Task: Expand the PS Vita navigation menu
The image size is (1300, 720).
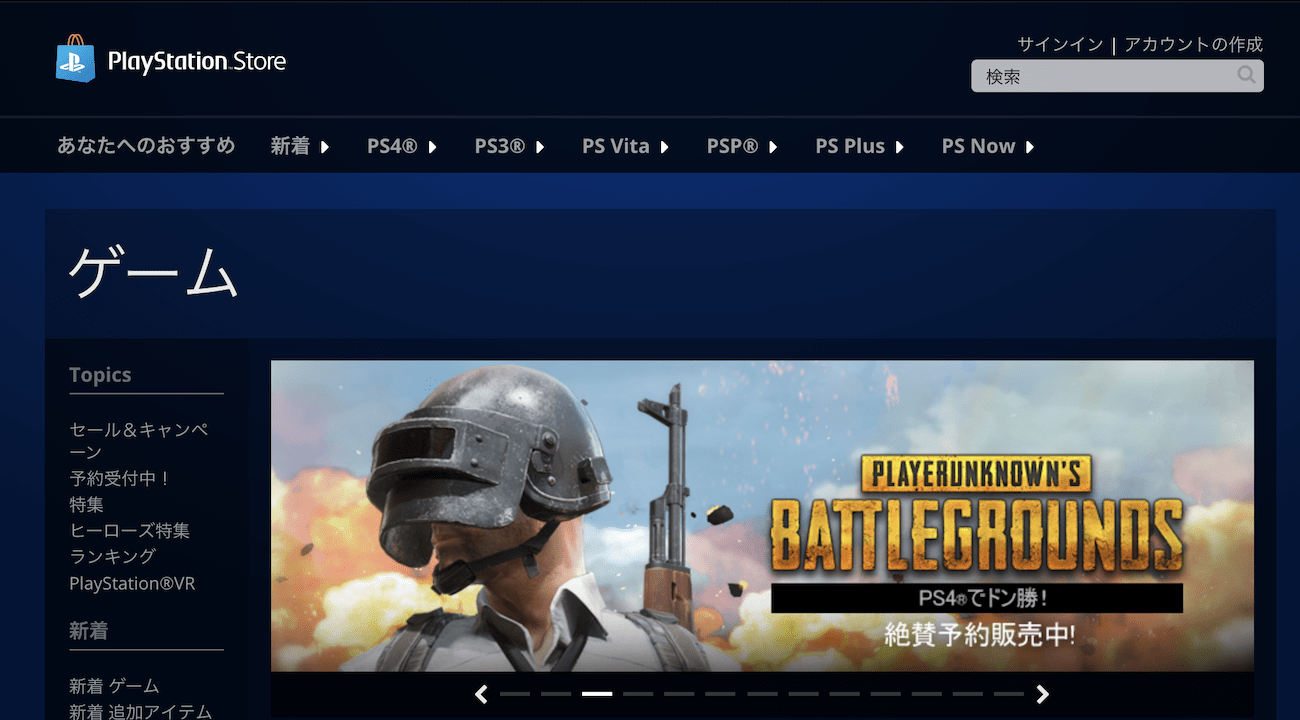Action: [625, 146]
